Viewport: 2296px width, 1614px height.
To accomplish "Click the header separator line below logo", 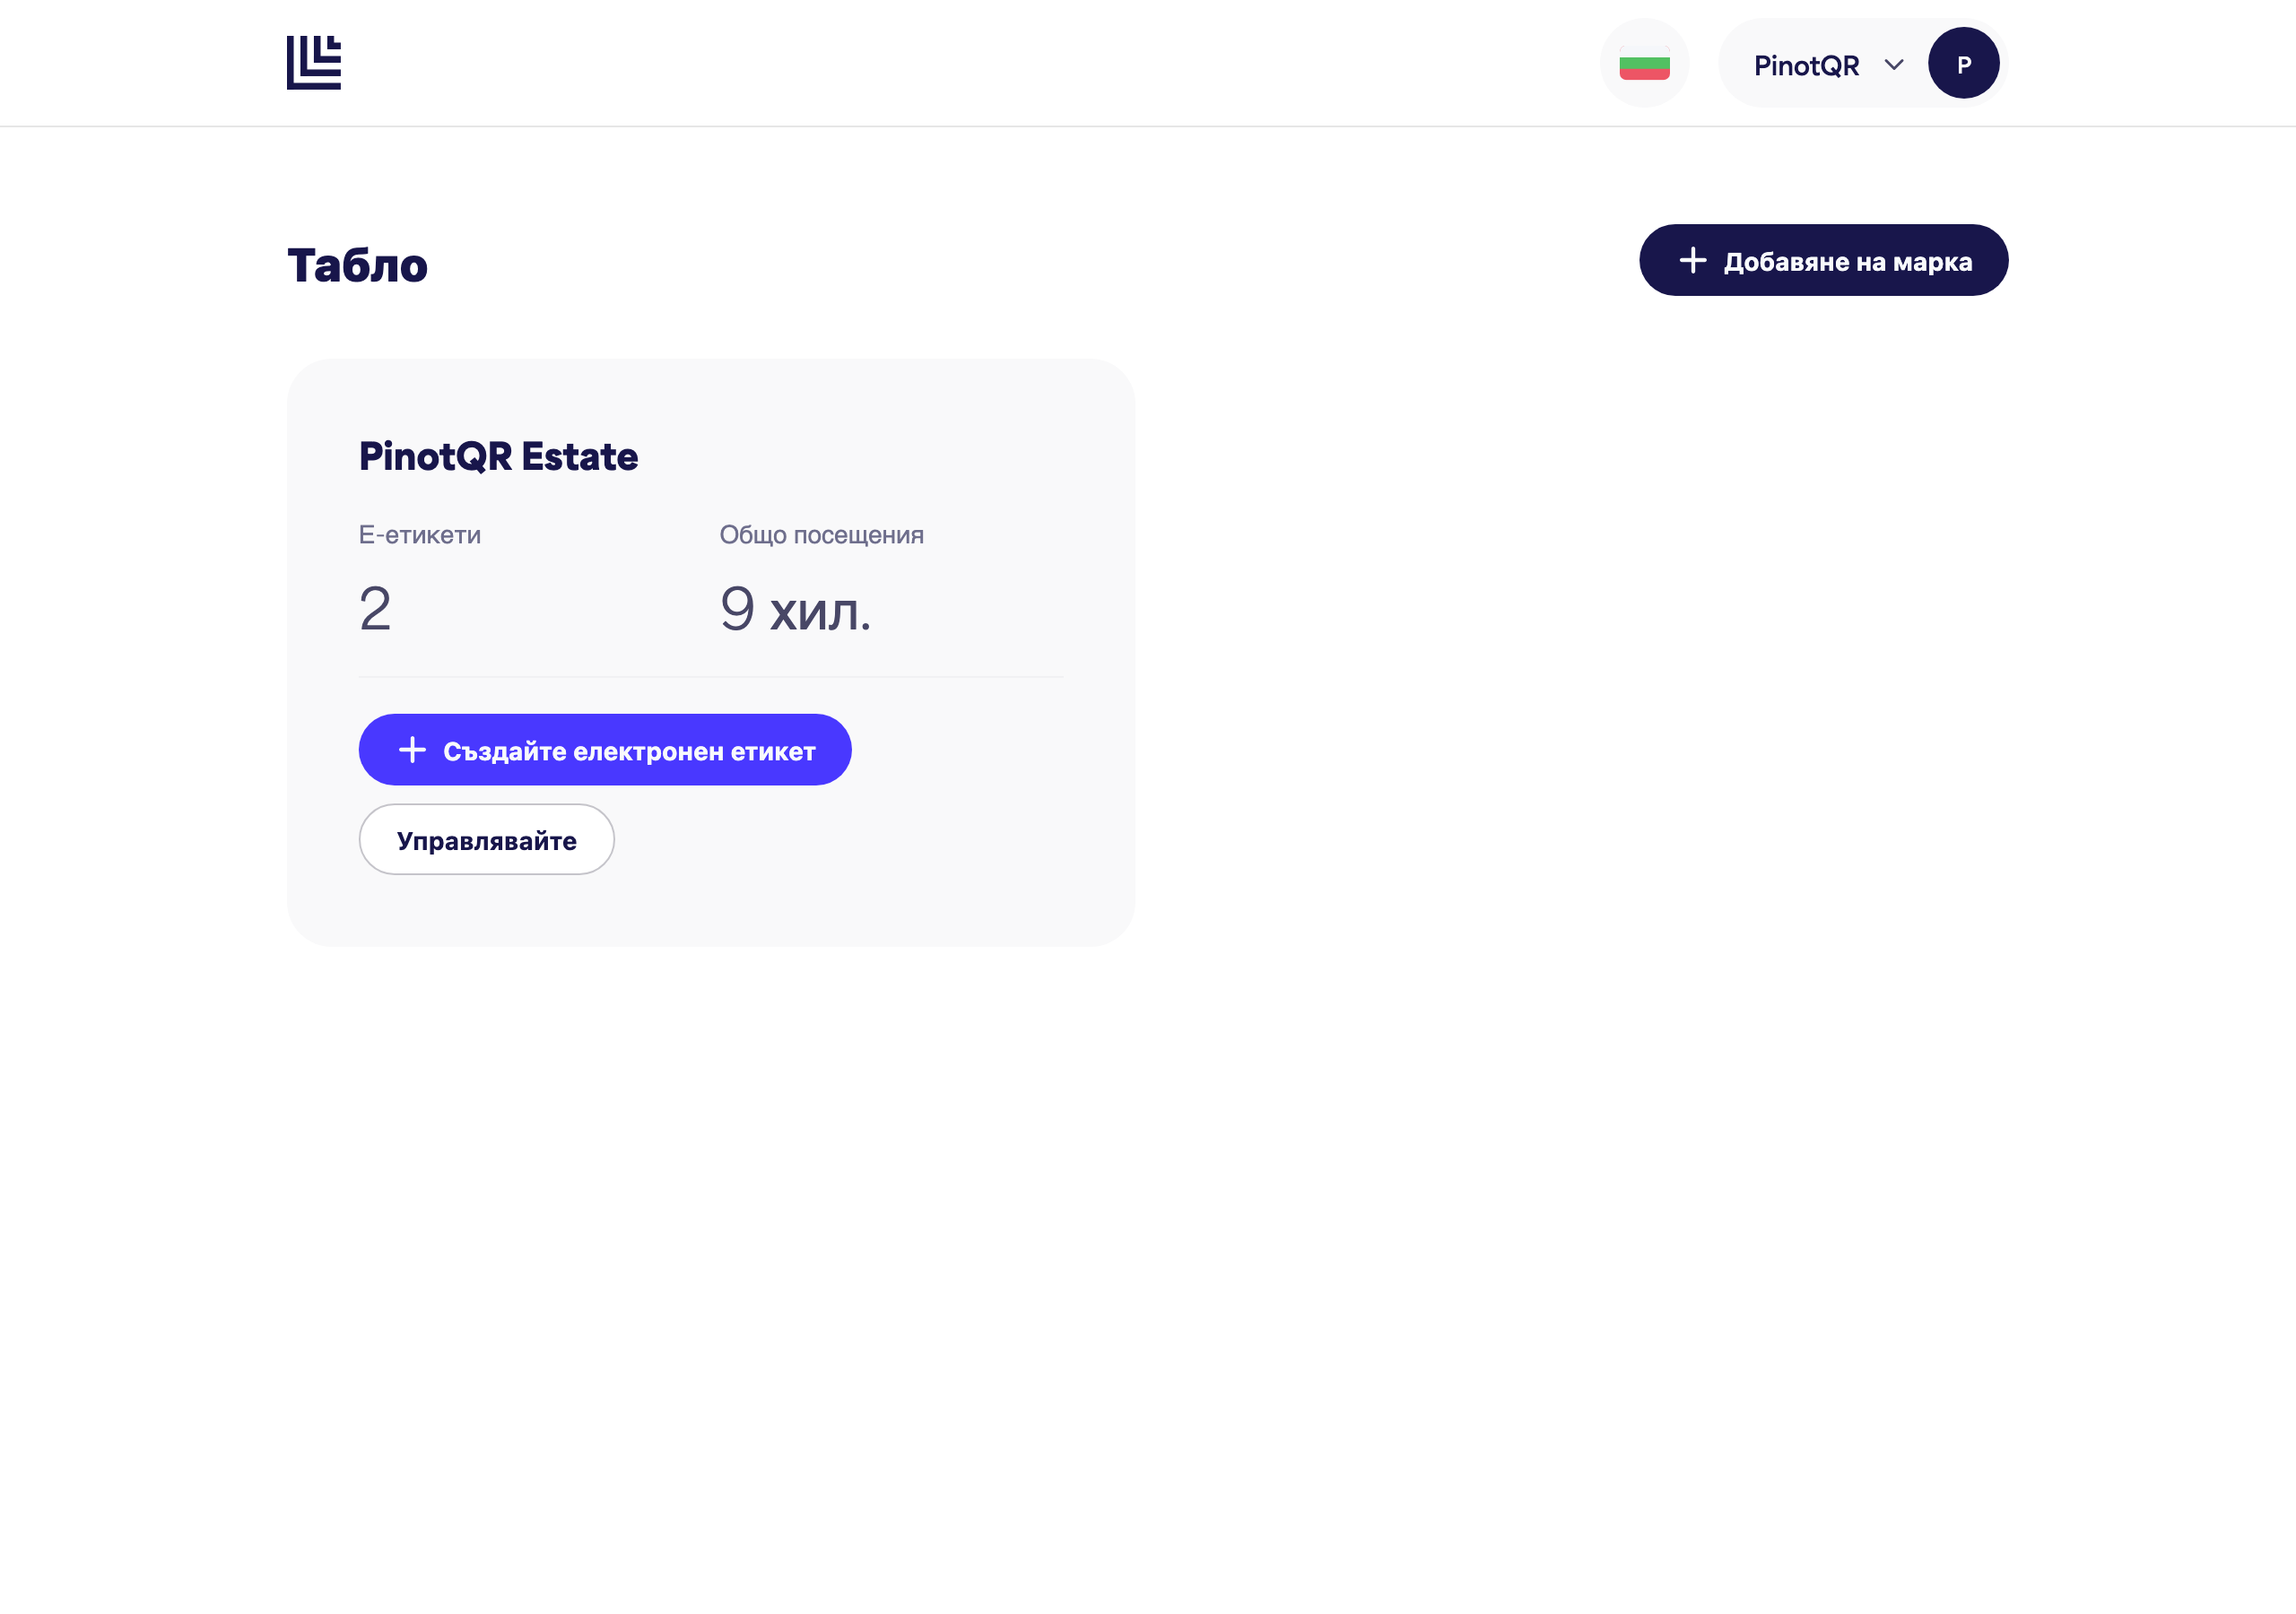I will point(1148,126).
